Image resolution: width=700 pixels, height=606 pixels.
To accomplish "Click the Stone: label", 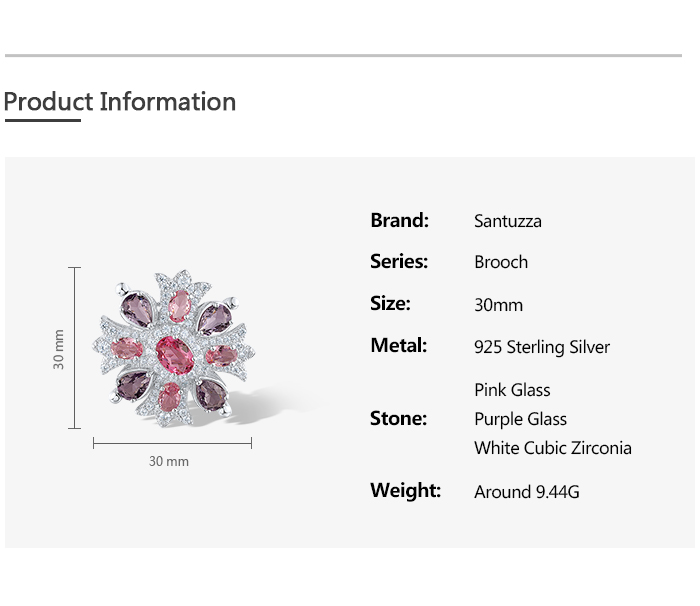I will click(398, 418).
